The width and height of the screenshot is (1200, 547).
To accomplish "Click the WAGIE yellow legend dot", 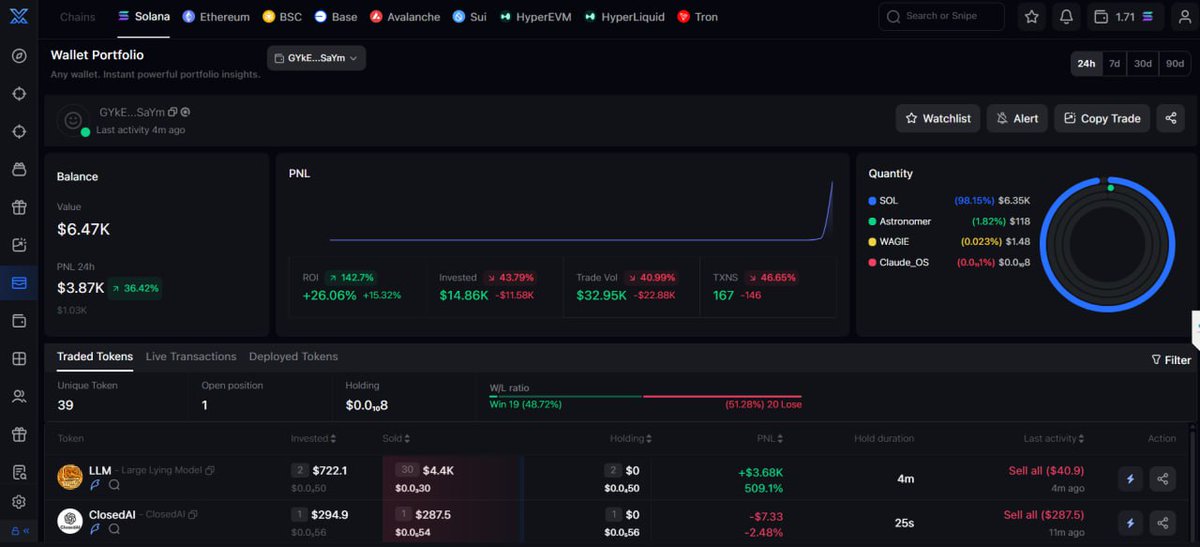I will pos(872,242).
